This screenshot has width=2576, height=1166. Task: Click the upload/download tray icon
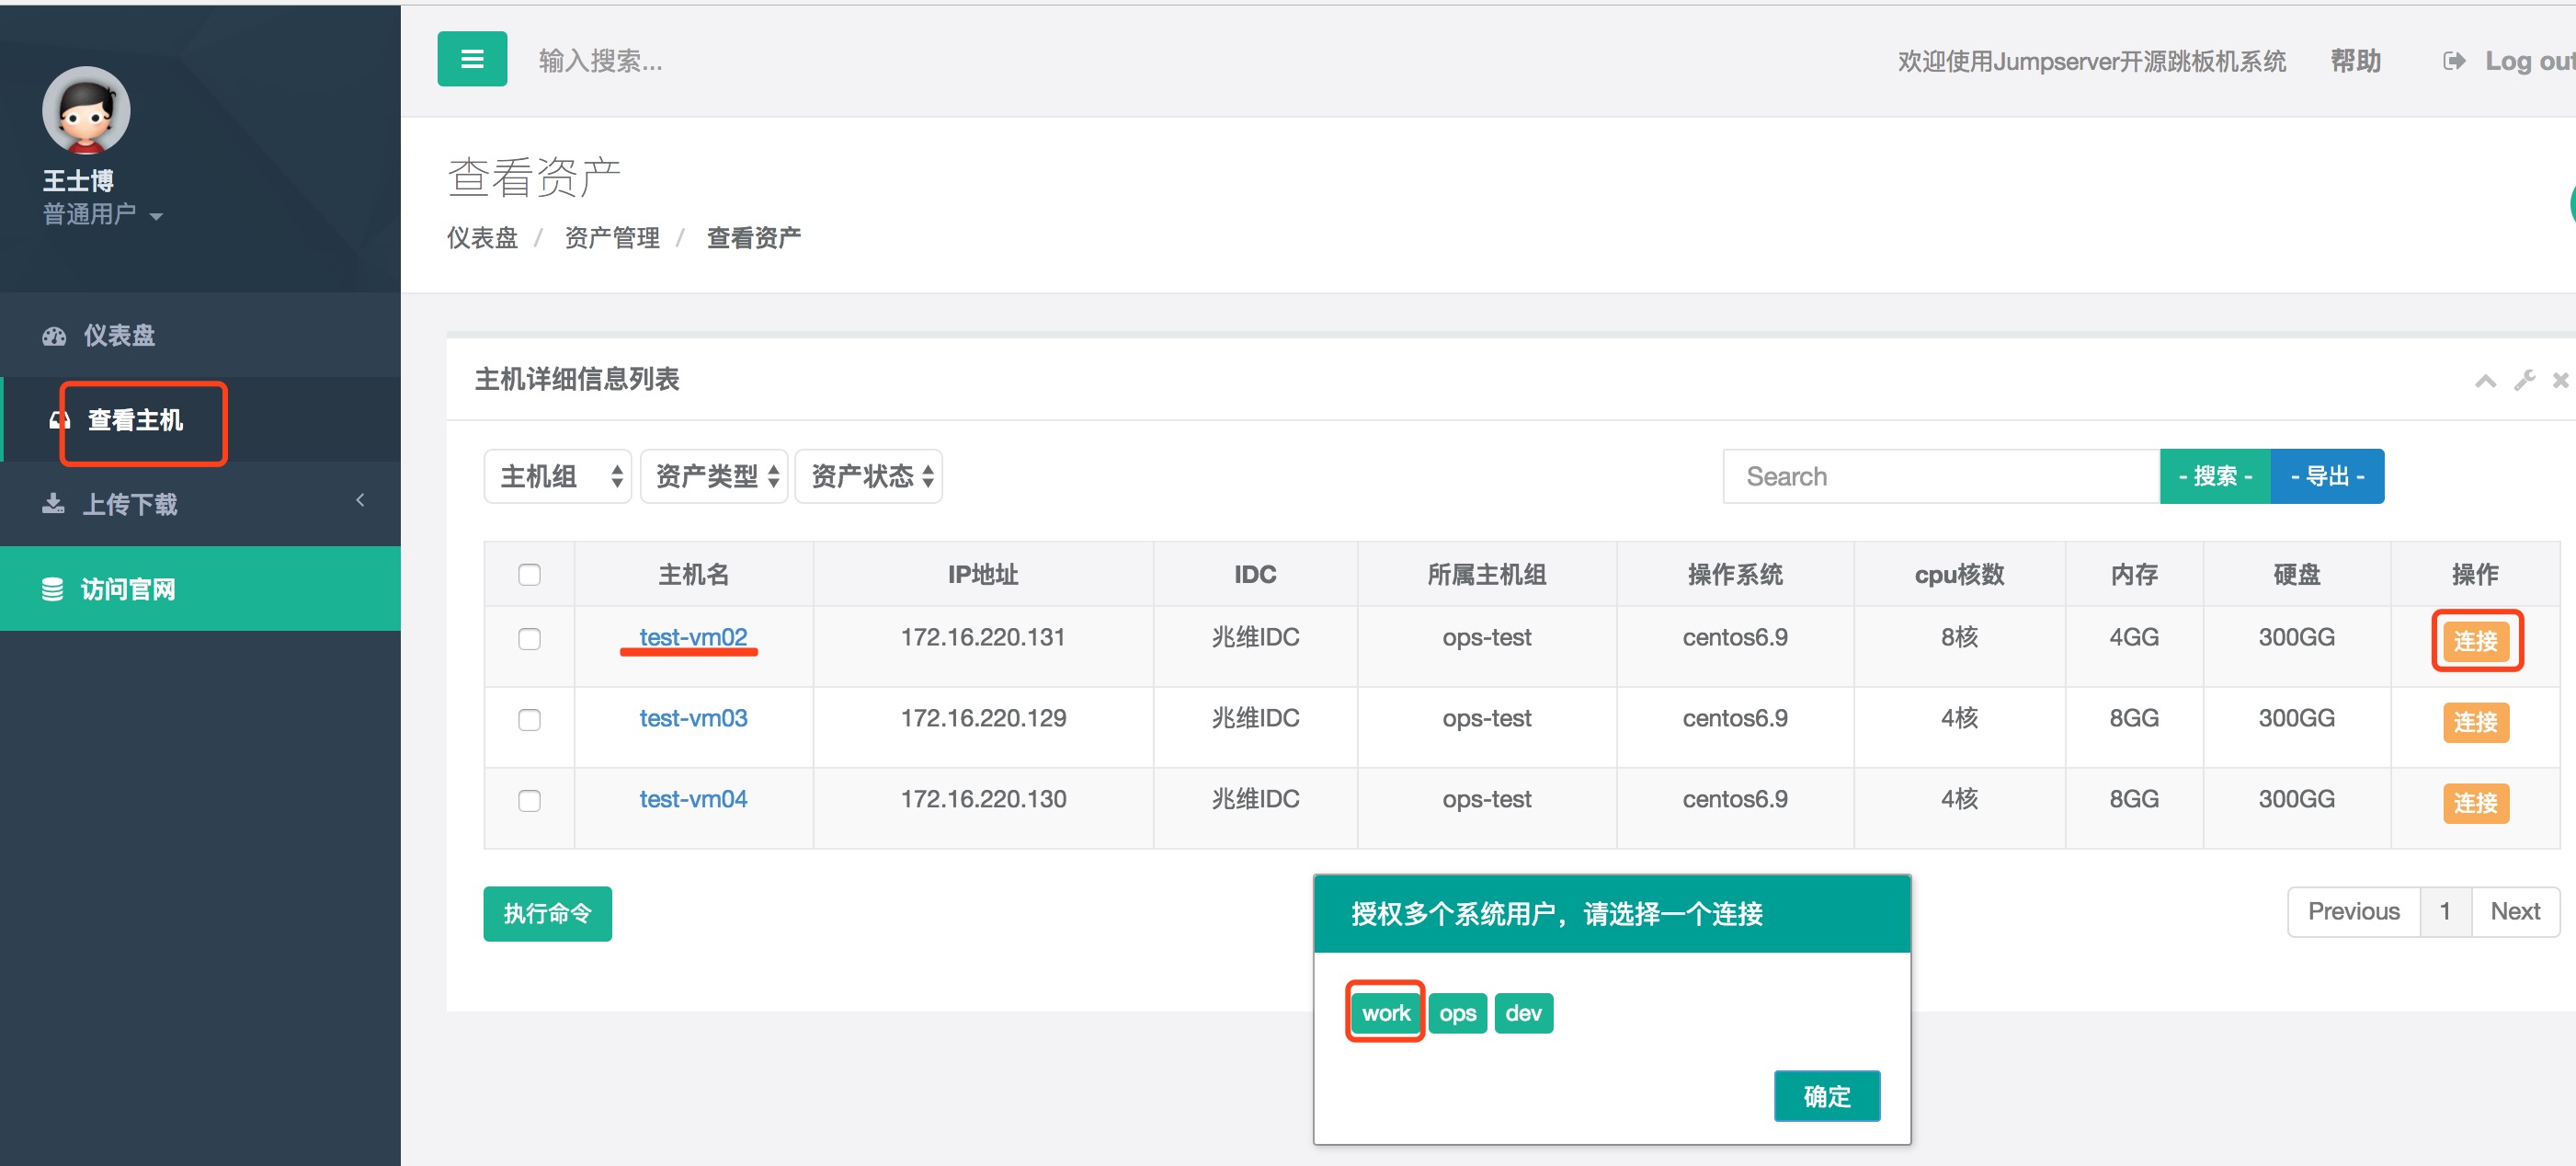53,504
